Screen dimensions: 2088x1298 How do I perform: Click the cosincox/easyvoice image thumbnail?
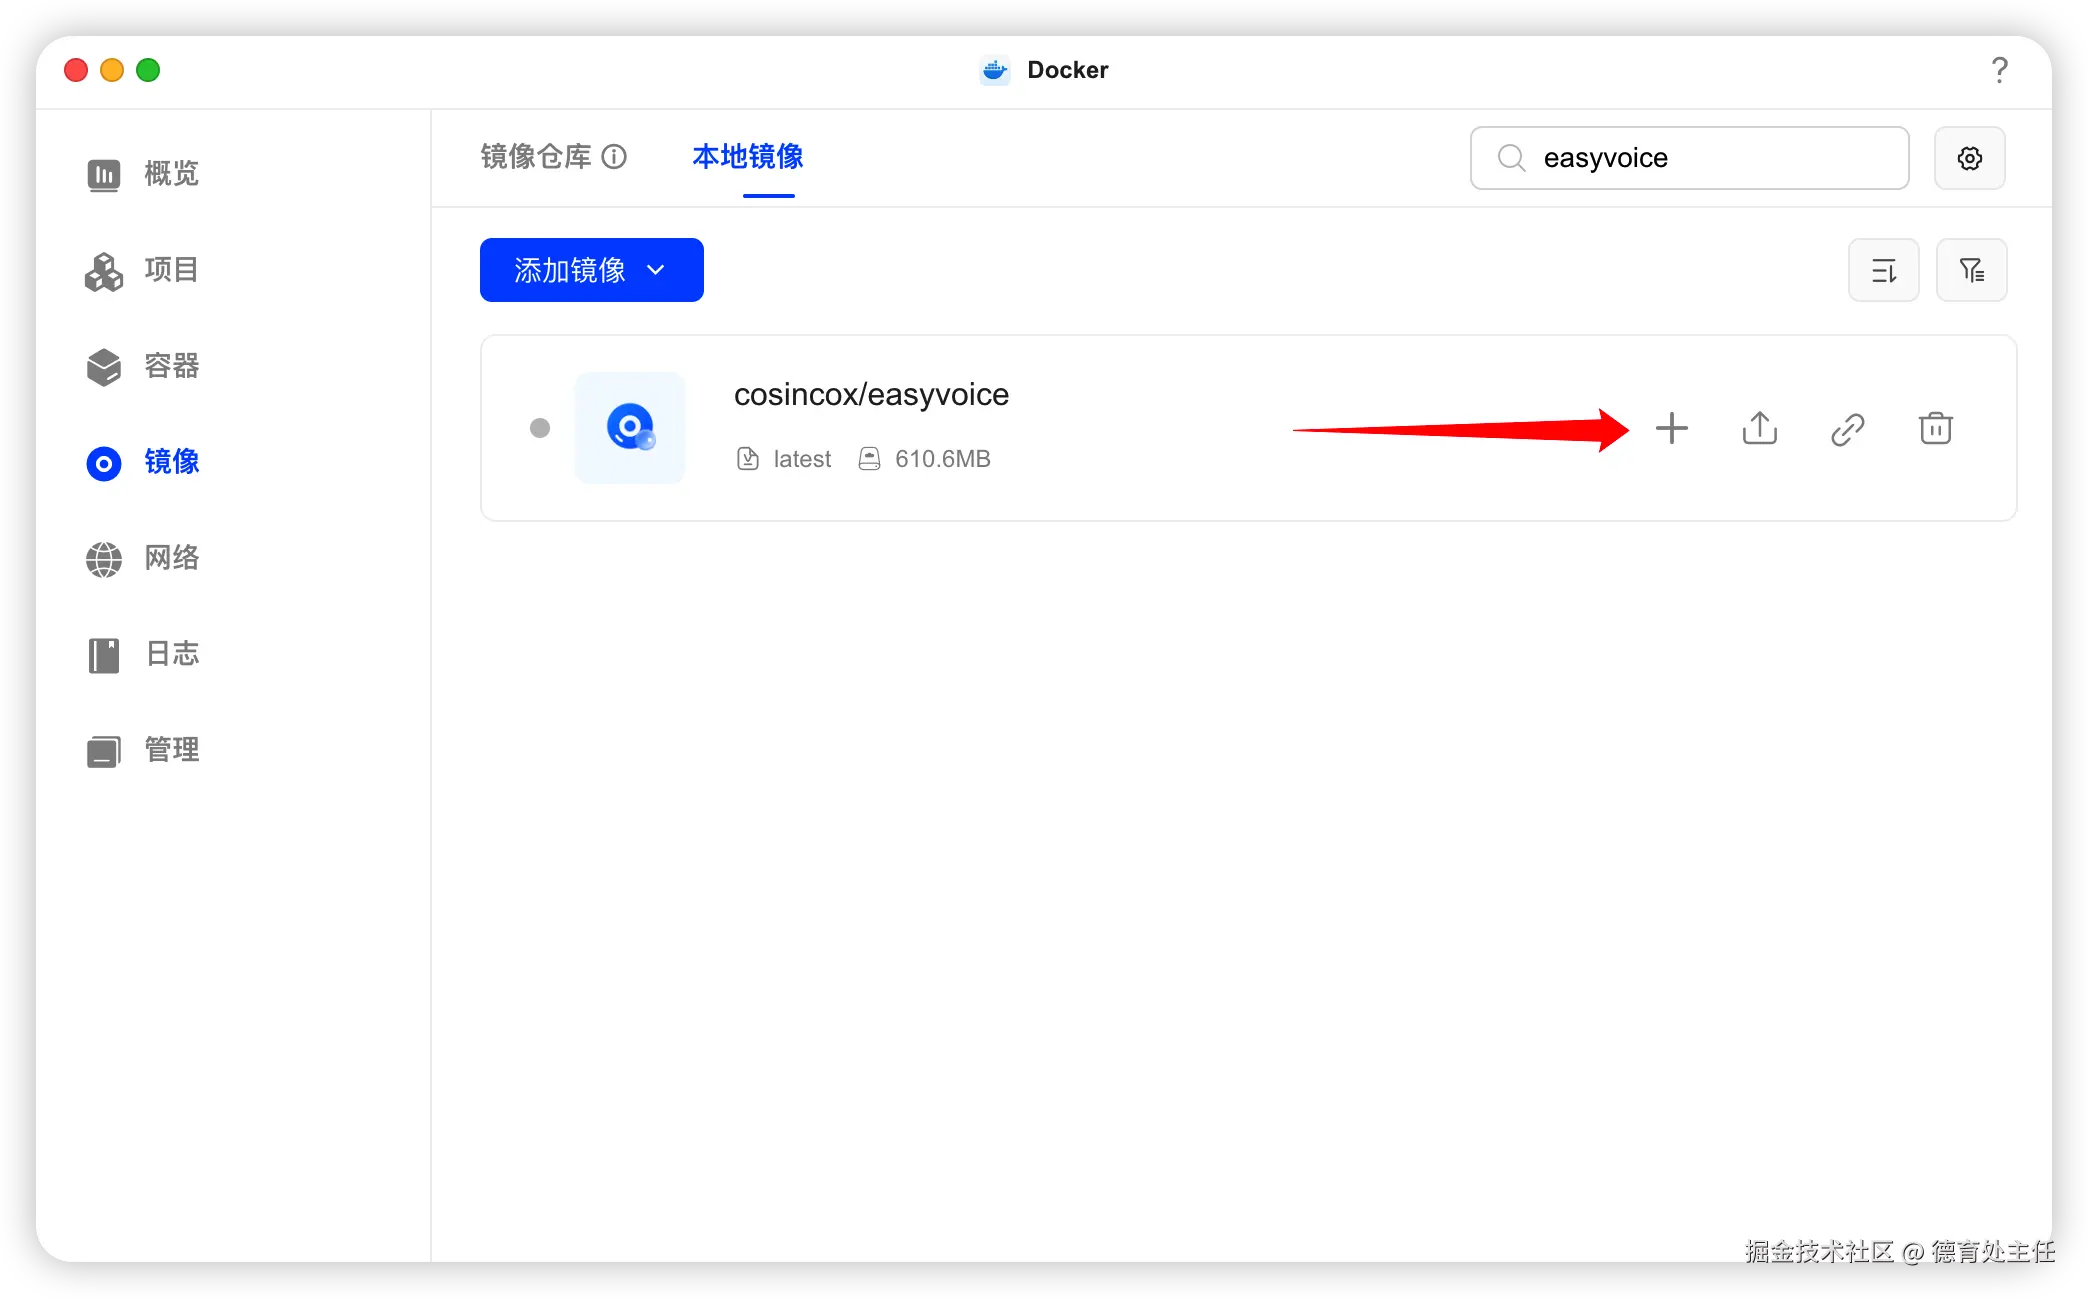click(x=630, y=428)
